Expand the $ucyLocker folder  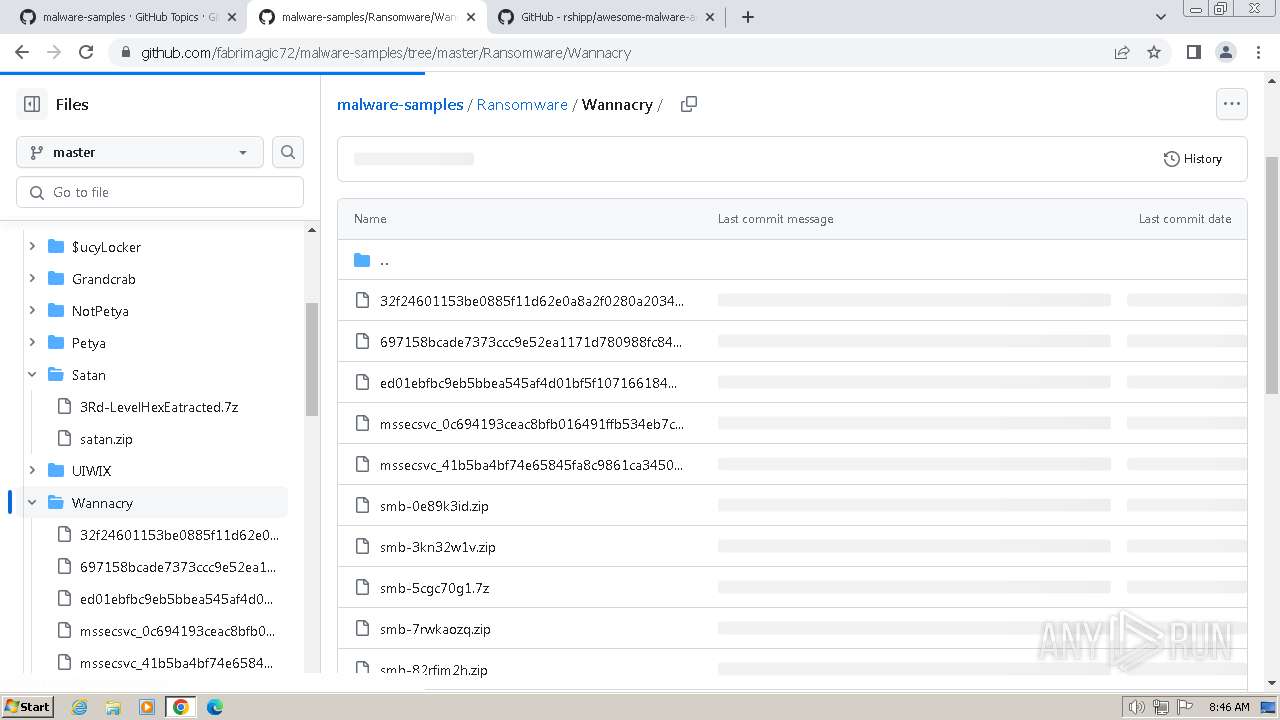point(32,247)
